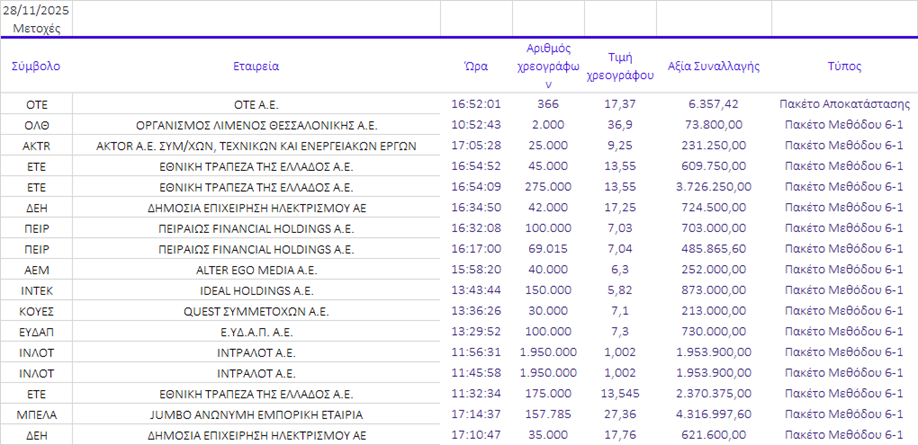Select ALTER EGO MEDIA Α.Ε. cell

pyautogui.click(x=256, y=271)
